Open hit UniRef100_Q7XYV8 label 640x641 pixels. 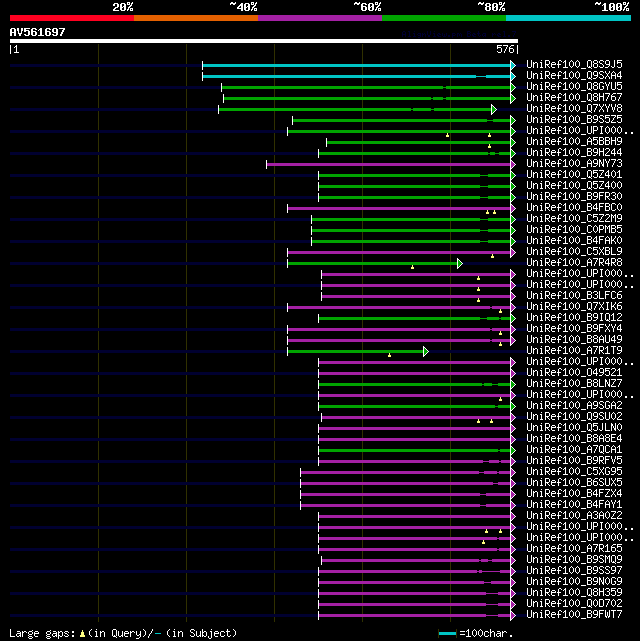pyautogui.click(x=574, y=109)
